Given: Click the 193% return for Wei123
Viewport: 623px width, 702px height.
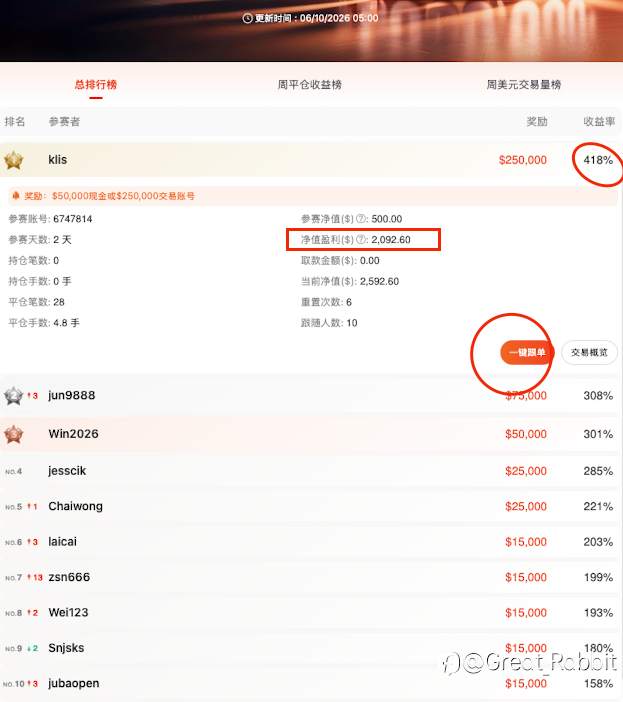Looking at the screenshot, I should 598,612.
